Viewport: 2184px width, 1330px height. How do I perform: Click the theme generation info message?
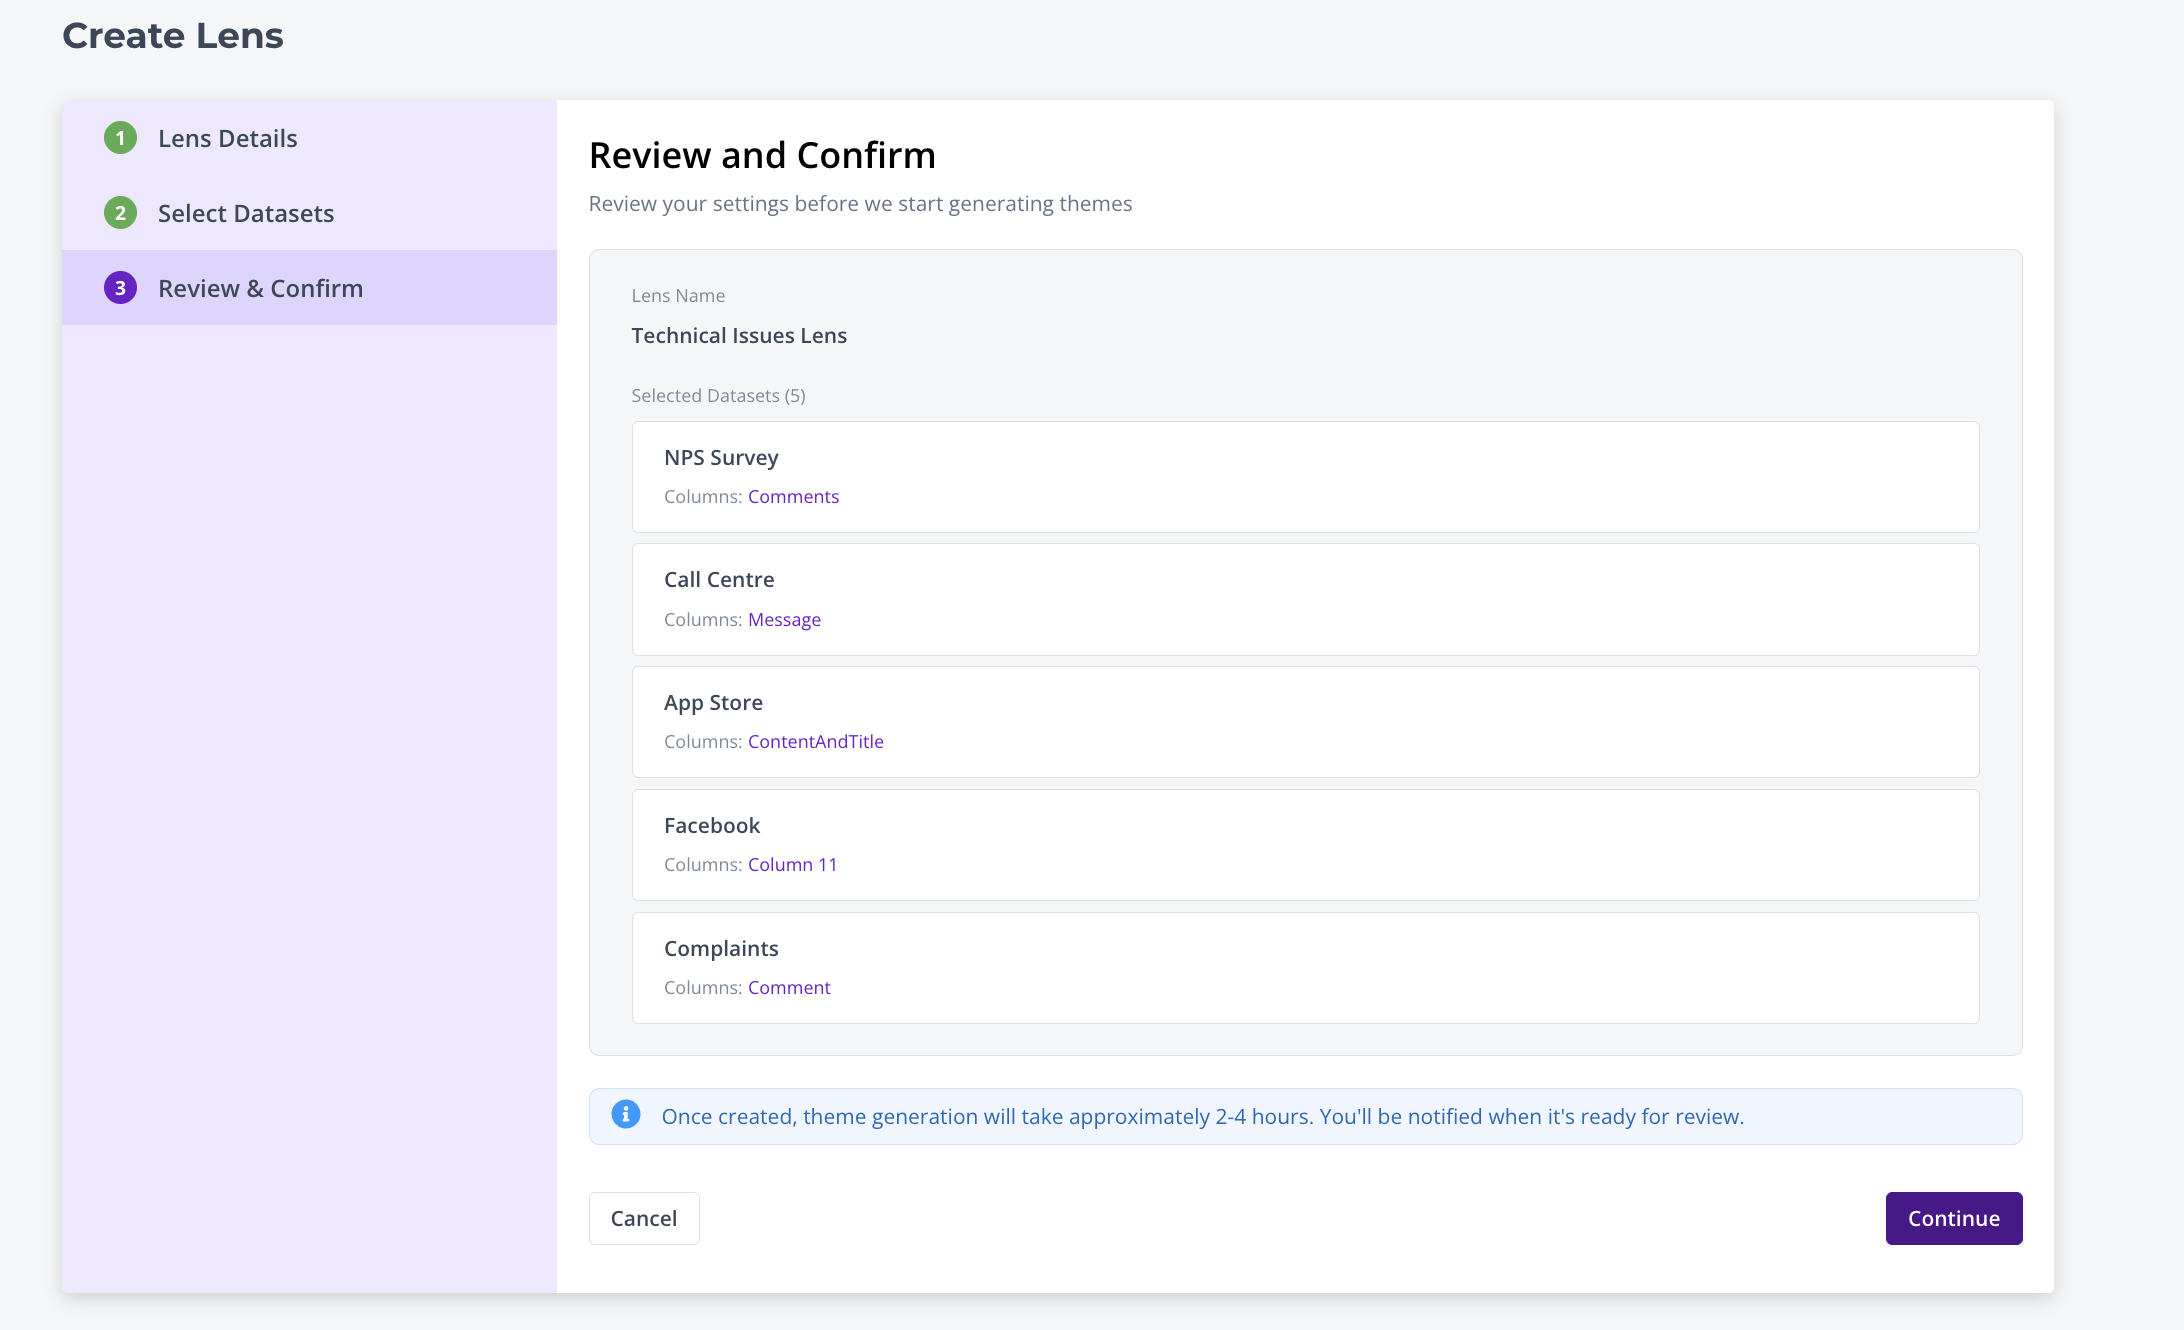[1202, 1116]
